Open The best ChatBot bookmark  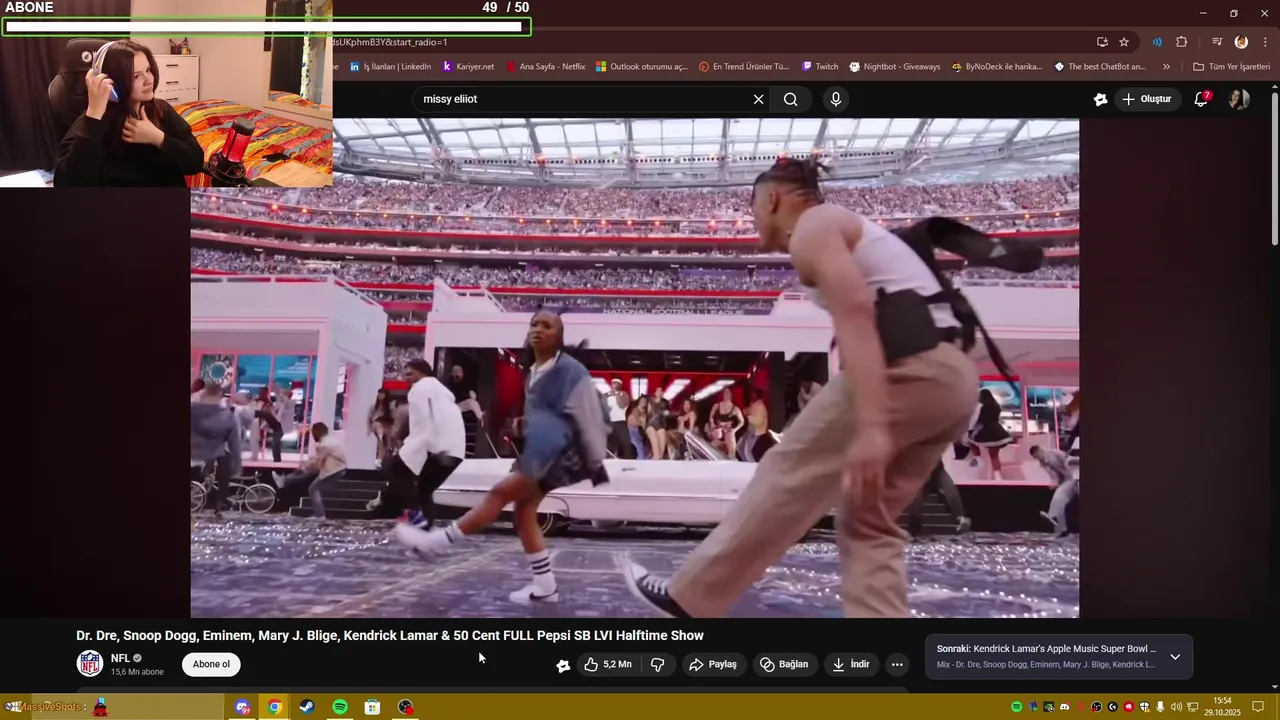(x=1100, y=67)
